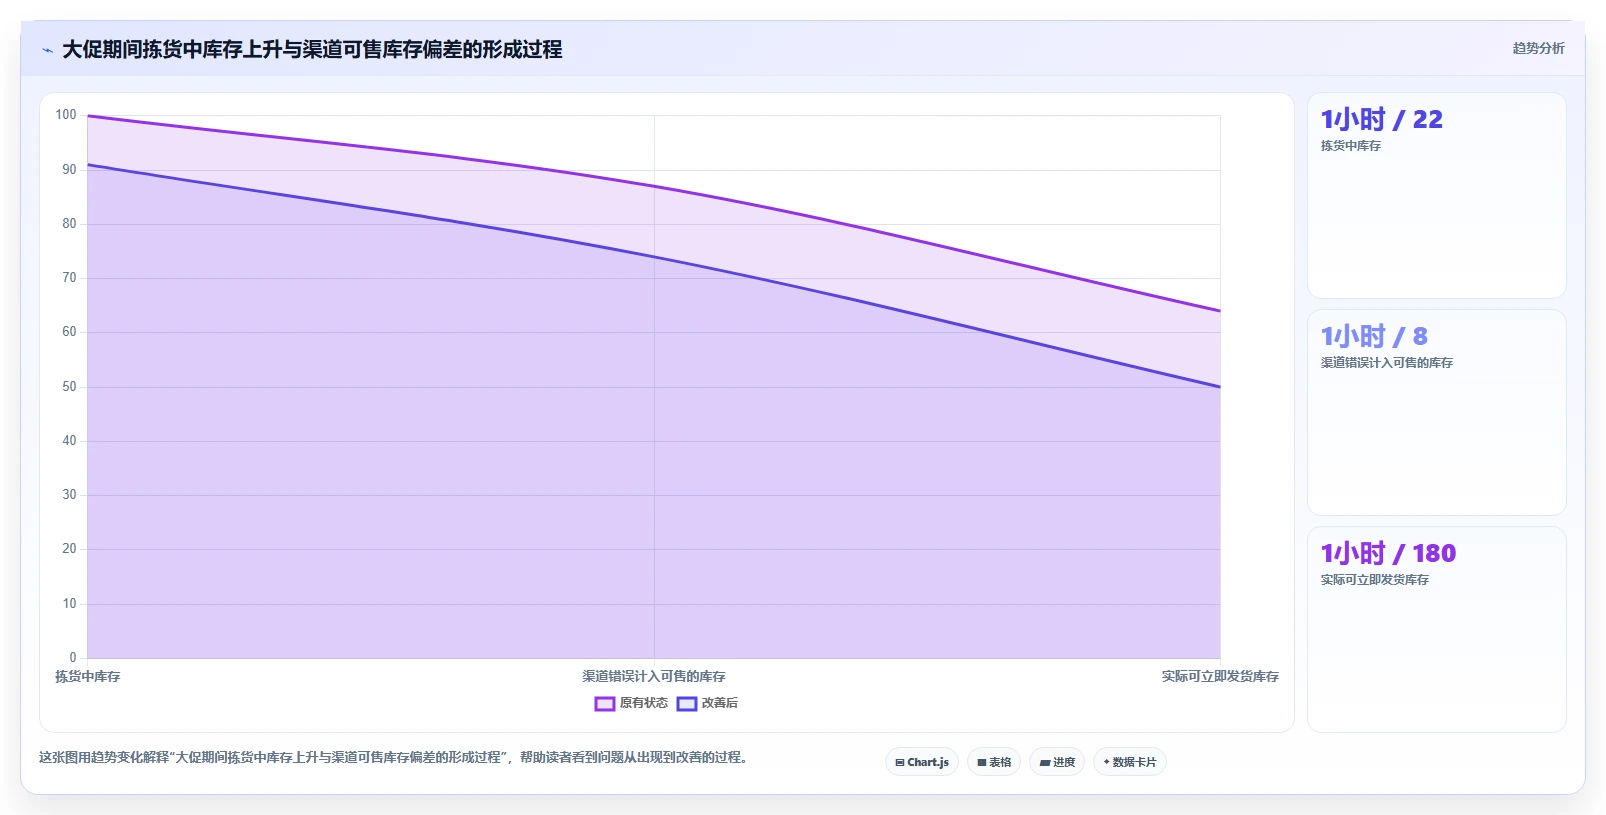Toggle the 改善后 legend swatch

tap(686, 704)
